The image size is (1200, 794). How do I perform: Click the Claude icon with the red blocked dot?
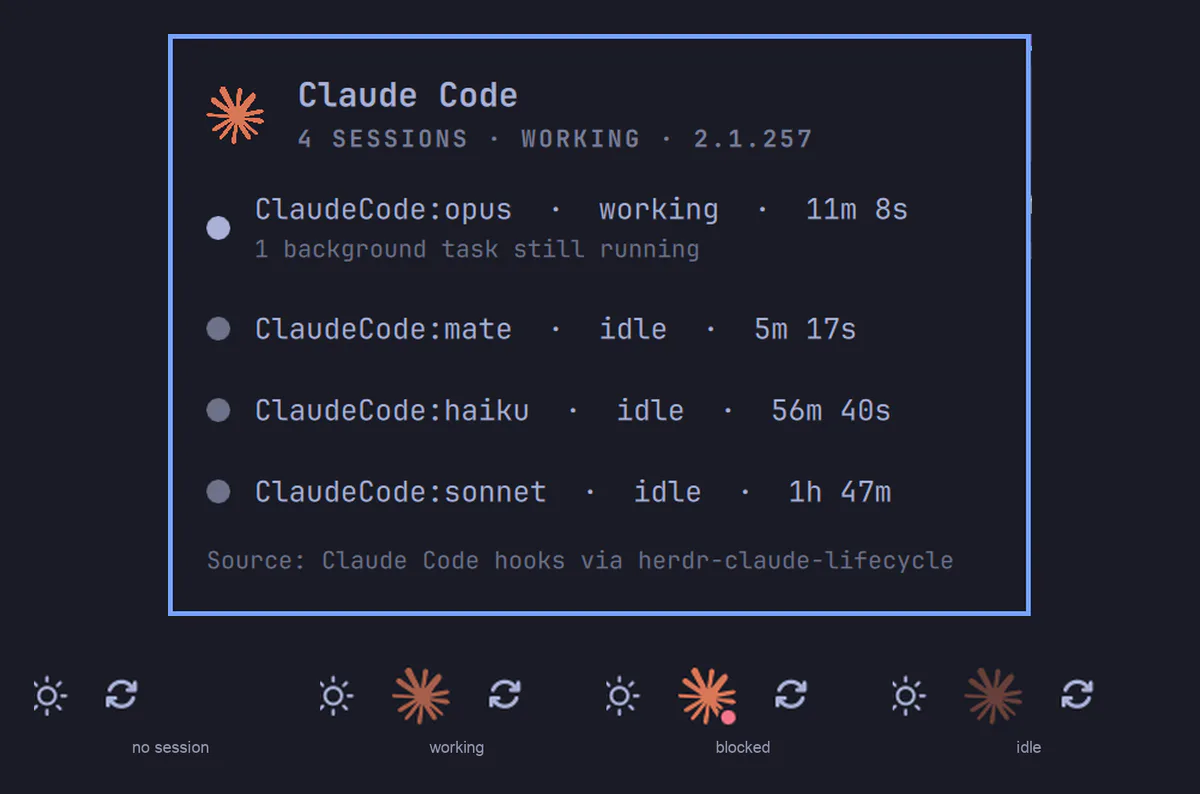pyautogui.click(x=708, y=695)
